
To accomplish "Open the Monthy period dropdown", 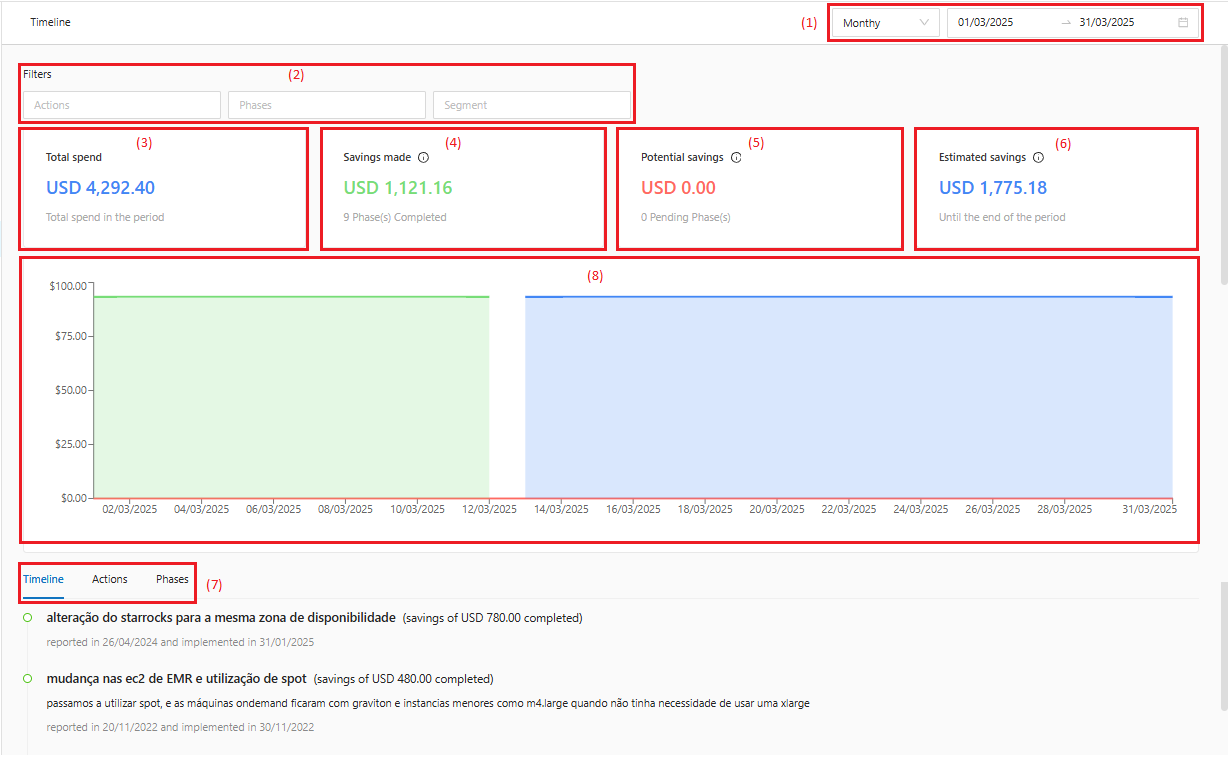I will tap(885, 23).
